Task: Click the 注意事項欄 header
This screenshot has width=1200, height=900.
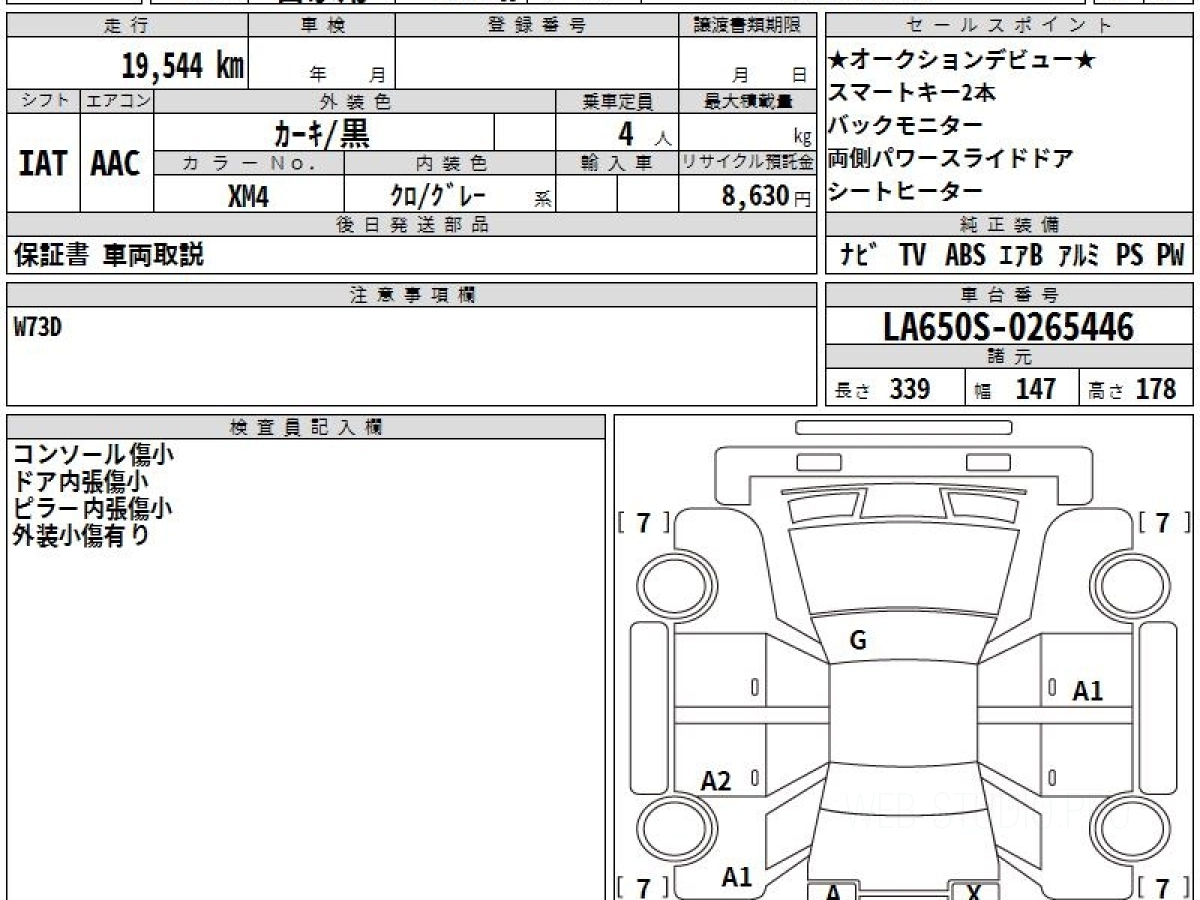Action: [411, 294]
